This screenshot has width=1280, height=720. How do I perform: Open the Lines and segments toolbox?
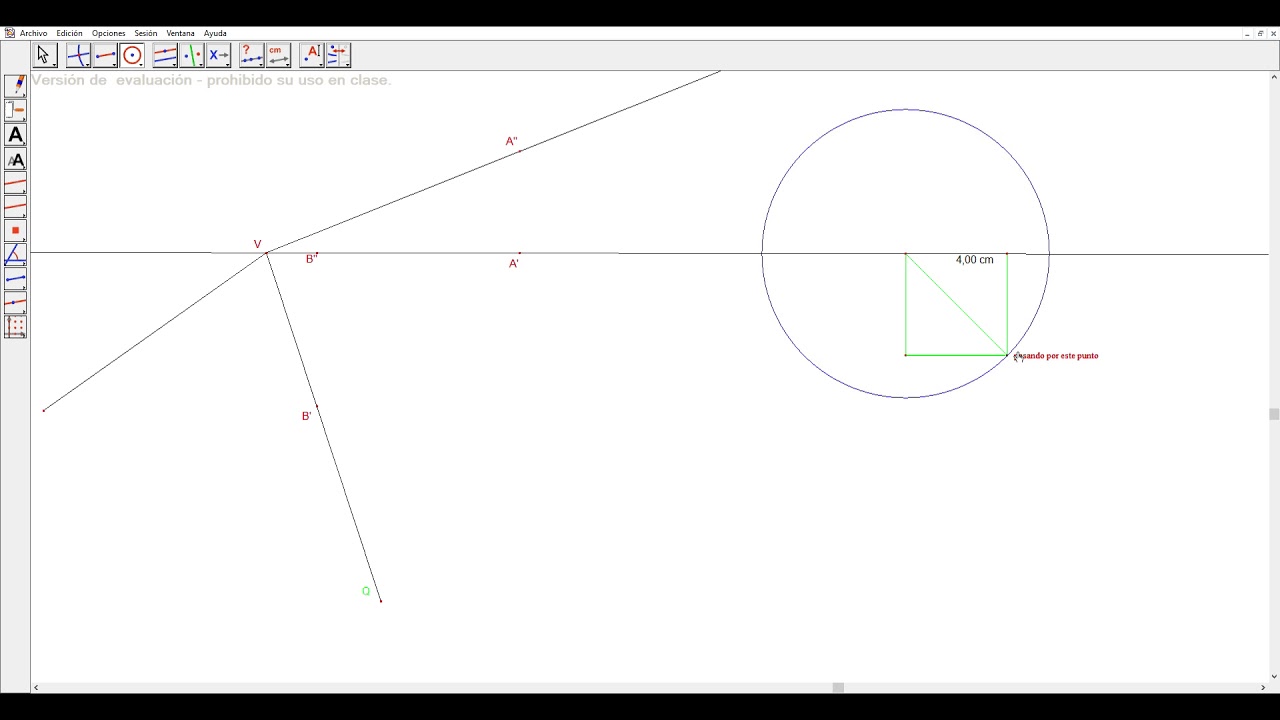point(105,55)
